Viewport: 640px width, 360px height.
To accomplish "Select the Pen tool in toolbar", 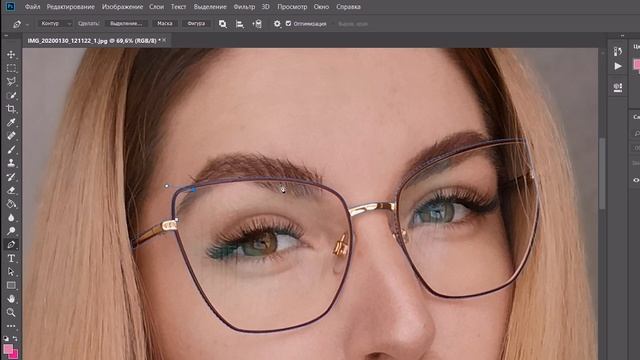I will (11, 244).
